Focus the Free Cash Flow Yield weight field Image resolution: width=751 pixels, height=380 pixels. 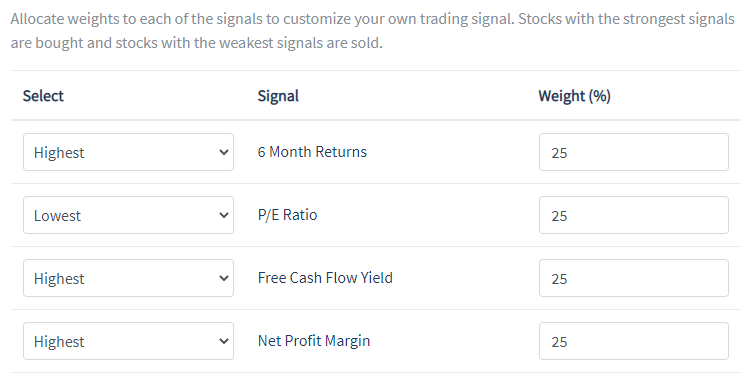[634, 278]
